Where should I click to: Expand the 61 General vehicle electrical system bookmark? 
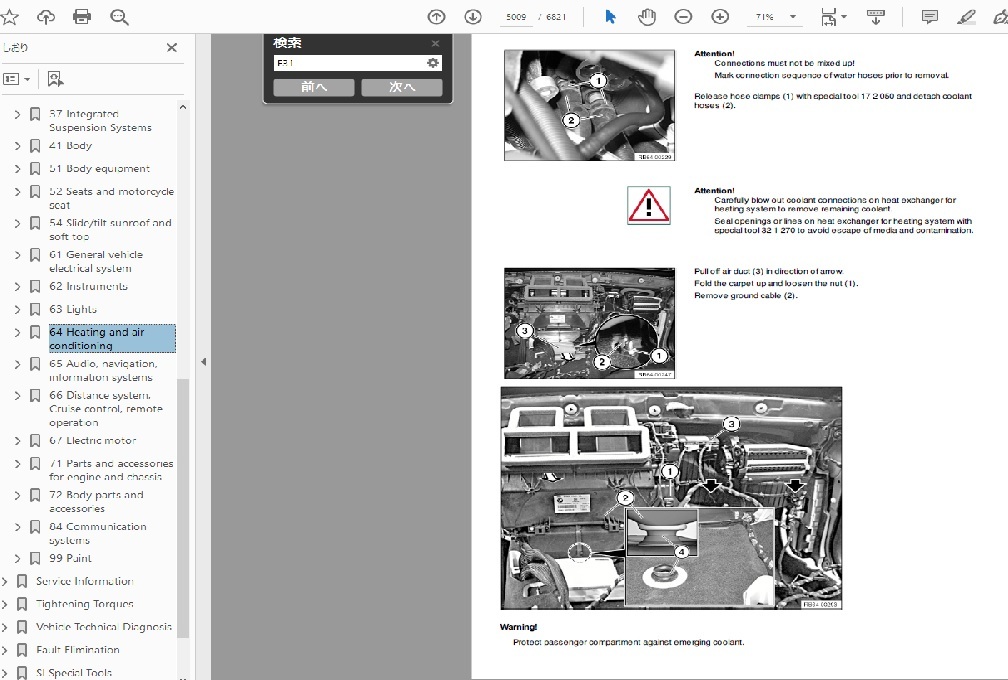(17, 255)
